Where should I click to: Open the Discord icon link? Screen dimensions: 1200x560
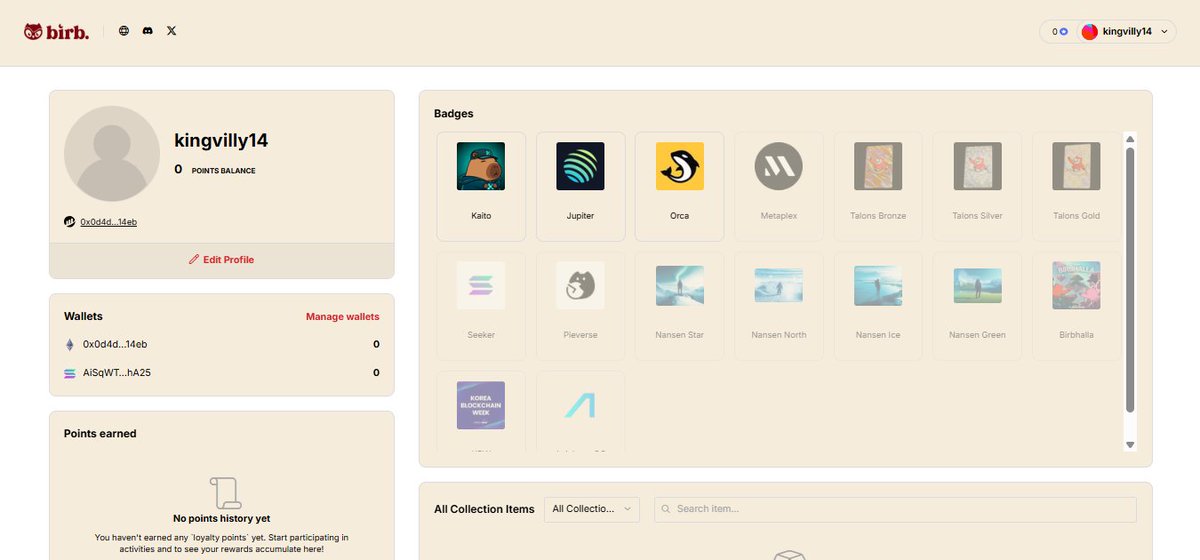click(x=148, y=31)
